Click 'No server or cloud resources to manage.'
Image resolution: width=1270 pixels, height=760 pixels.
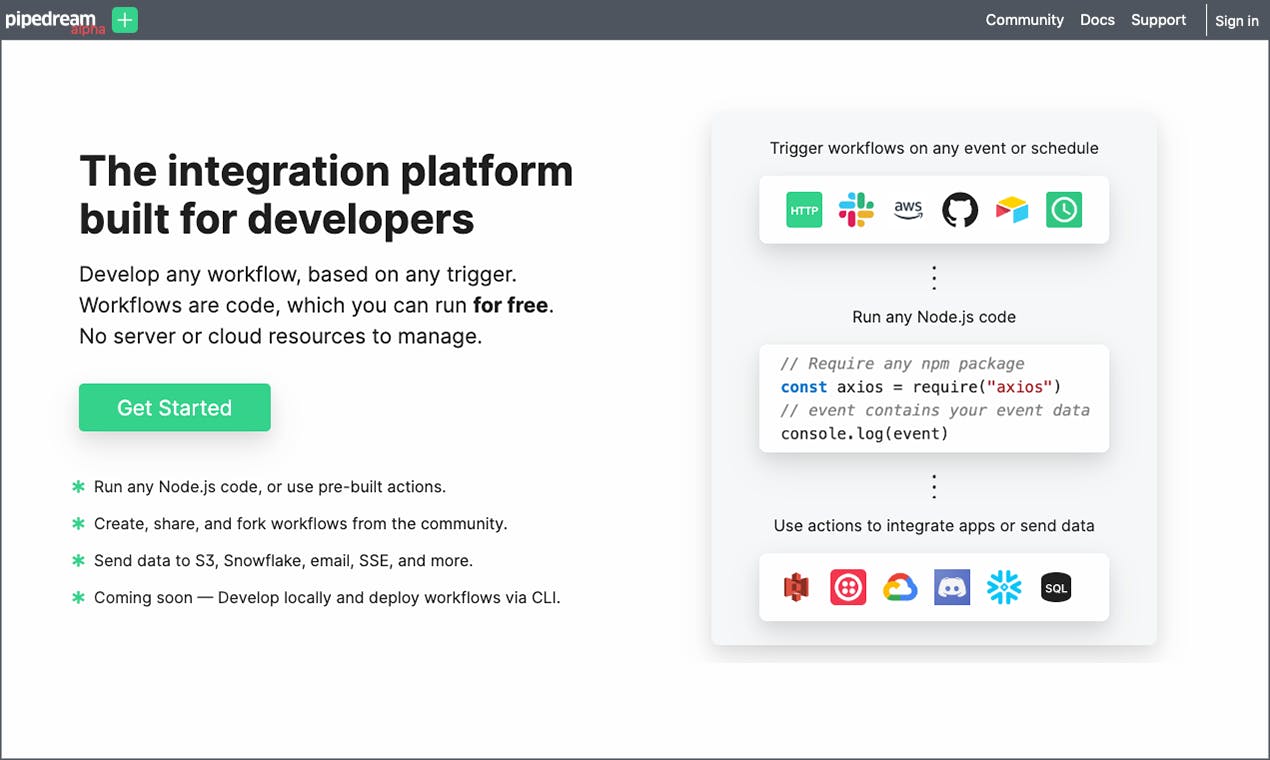coord(281,336)
